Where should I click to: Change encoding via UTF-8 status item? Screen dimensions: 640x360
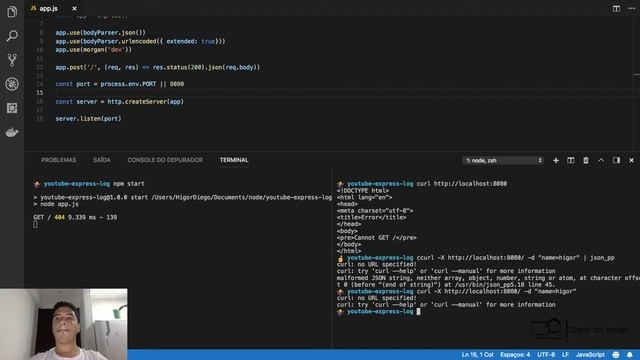click(x=546, y=355)
